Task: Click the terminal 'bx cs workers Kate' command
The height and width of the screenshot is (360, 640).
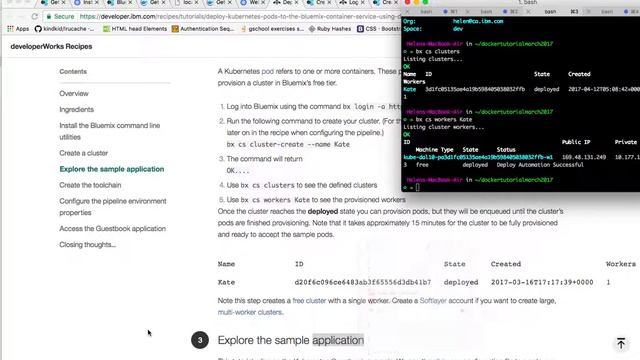Action: pos(444,120)
